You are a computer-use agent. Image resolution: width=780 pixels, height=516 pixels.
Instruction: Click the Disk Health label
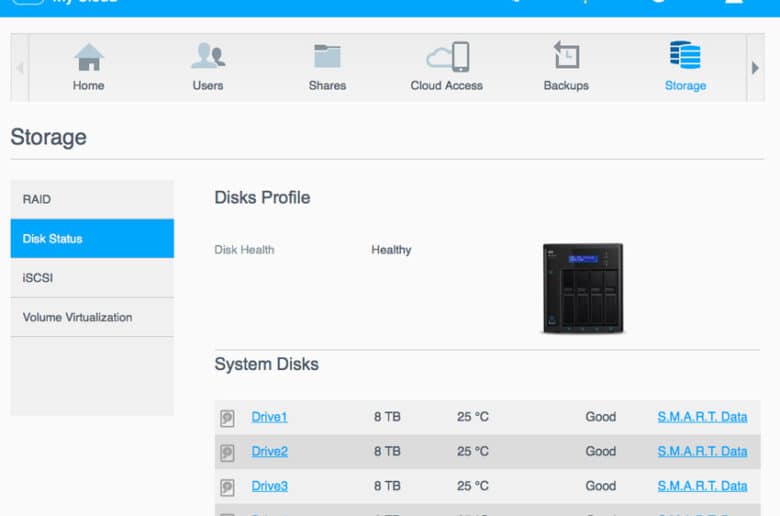pos(244,250)
